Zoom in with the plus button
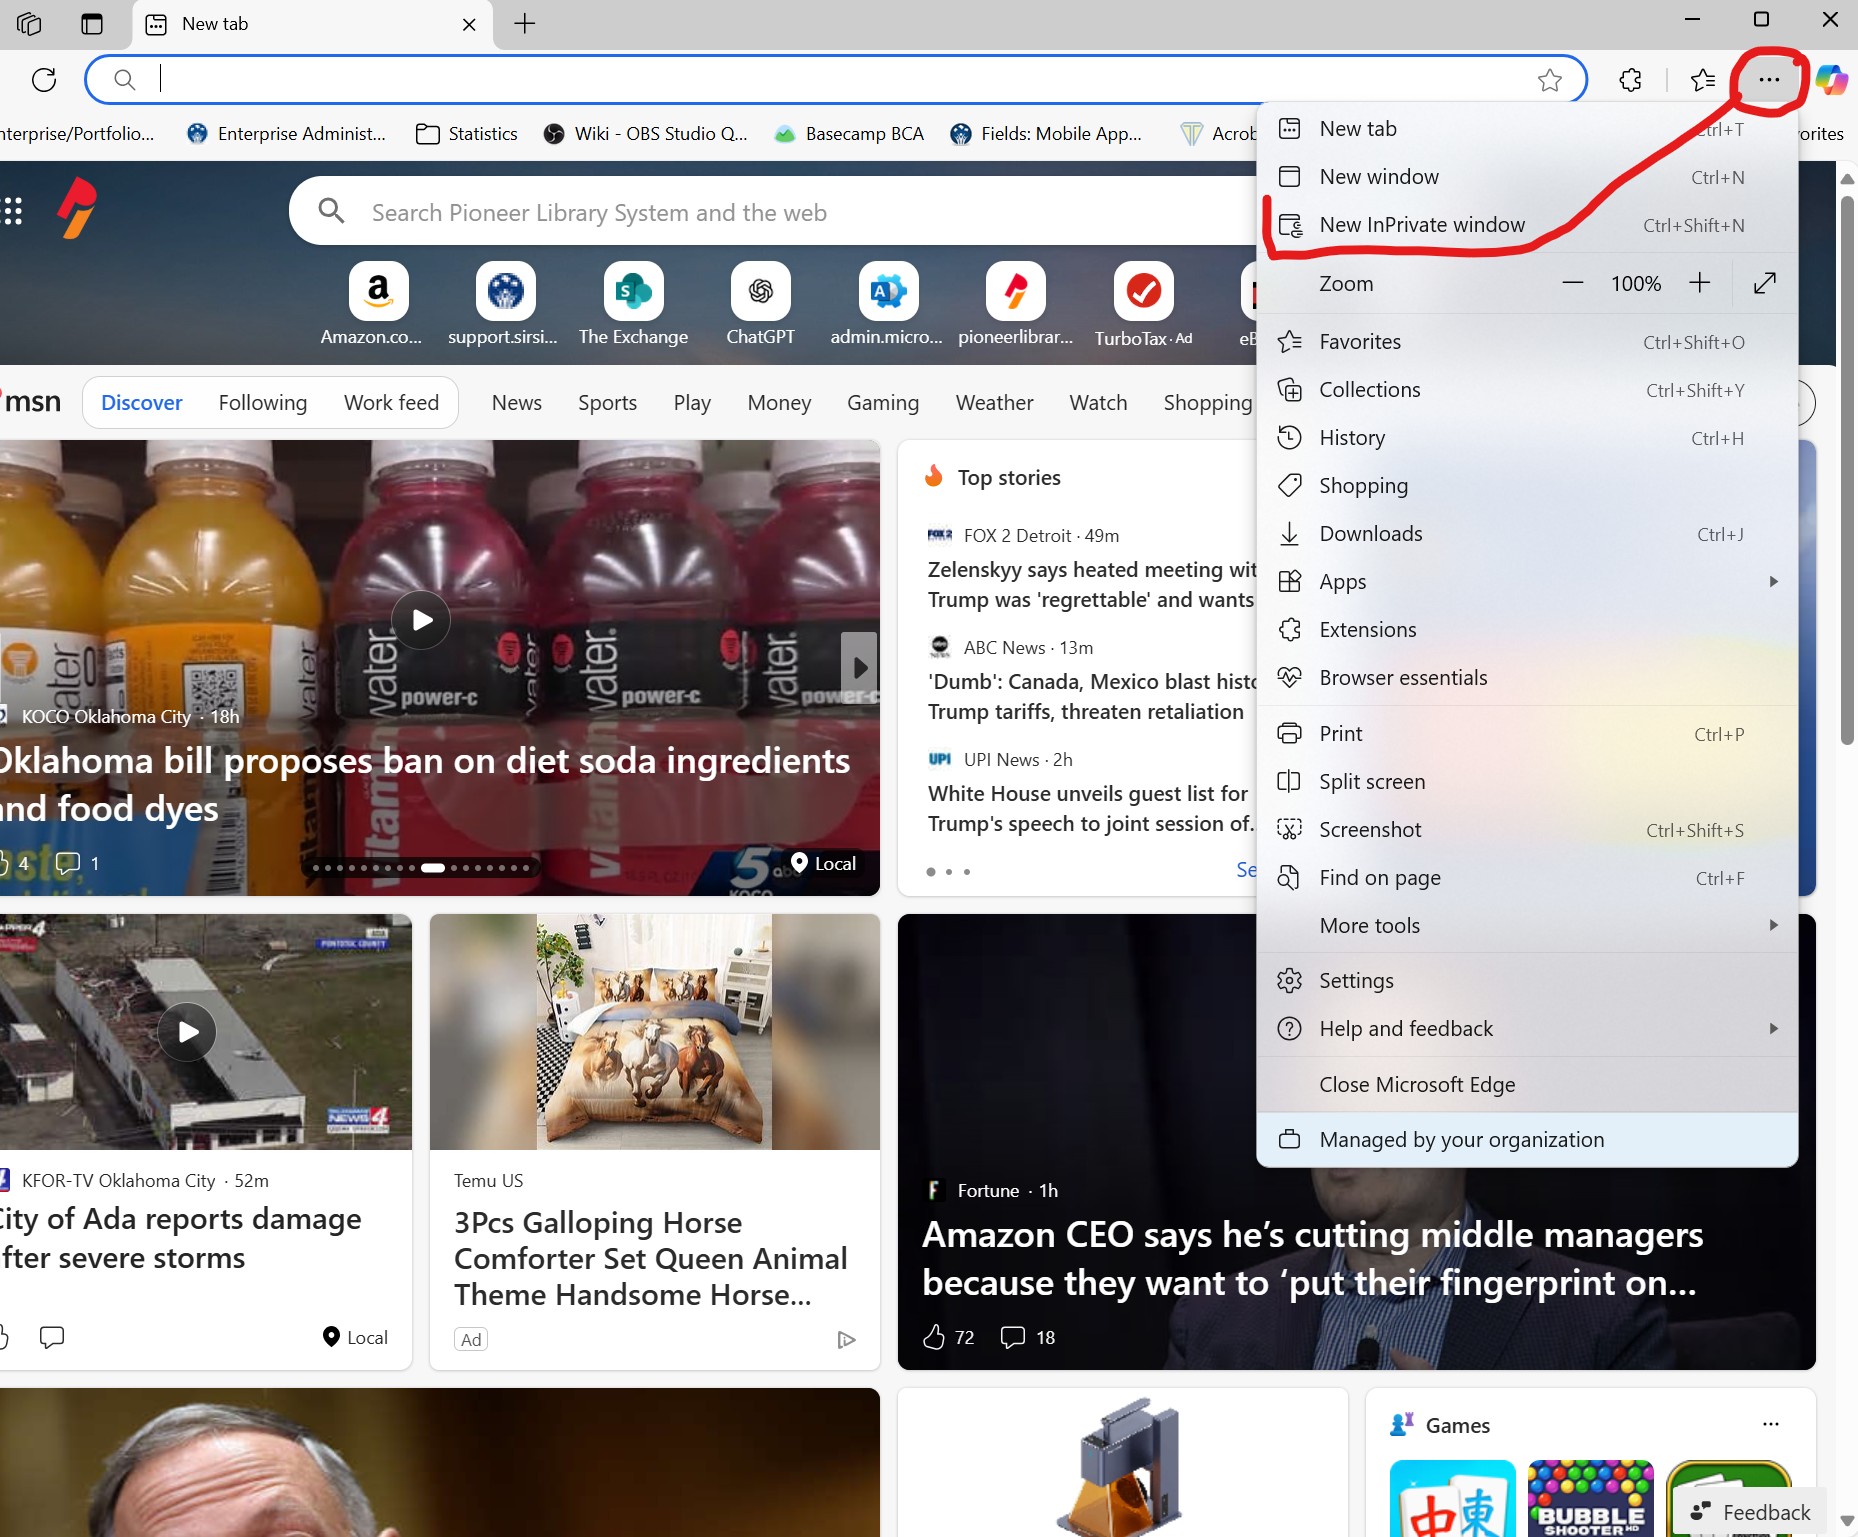Screen dimensions: 1858x1537 click(1699, 283)
